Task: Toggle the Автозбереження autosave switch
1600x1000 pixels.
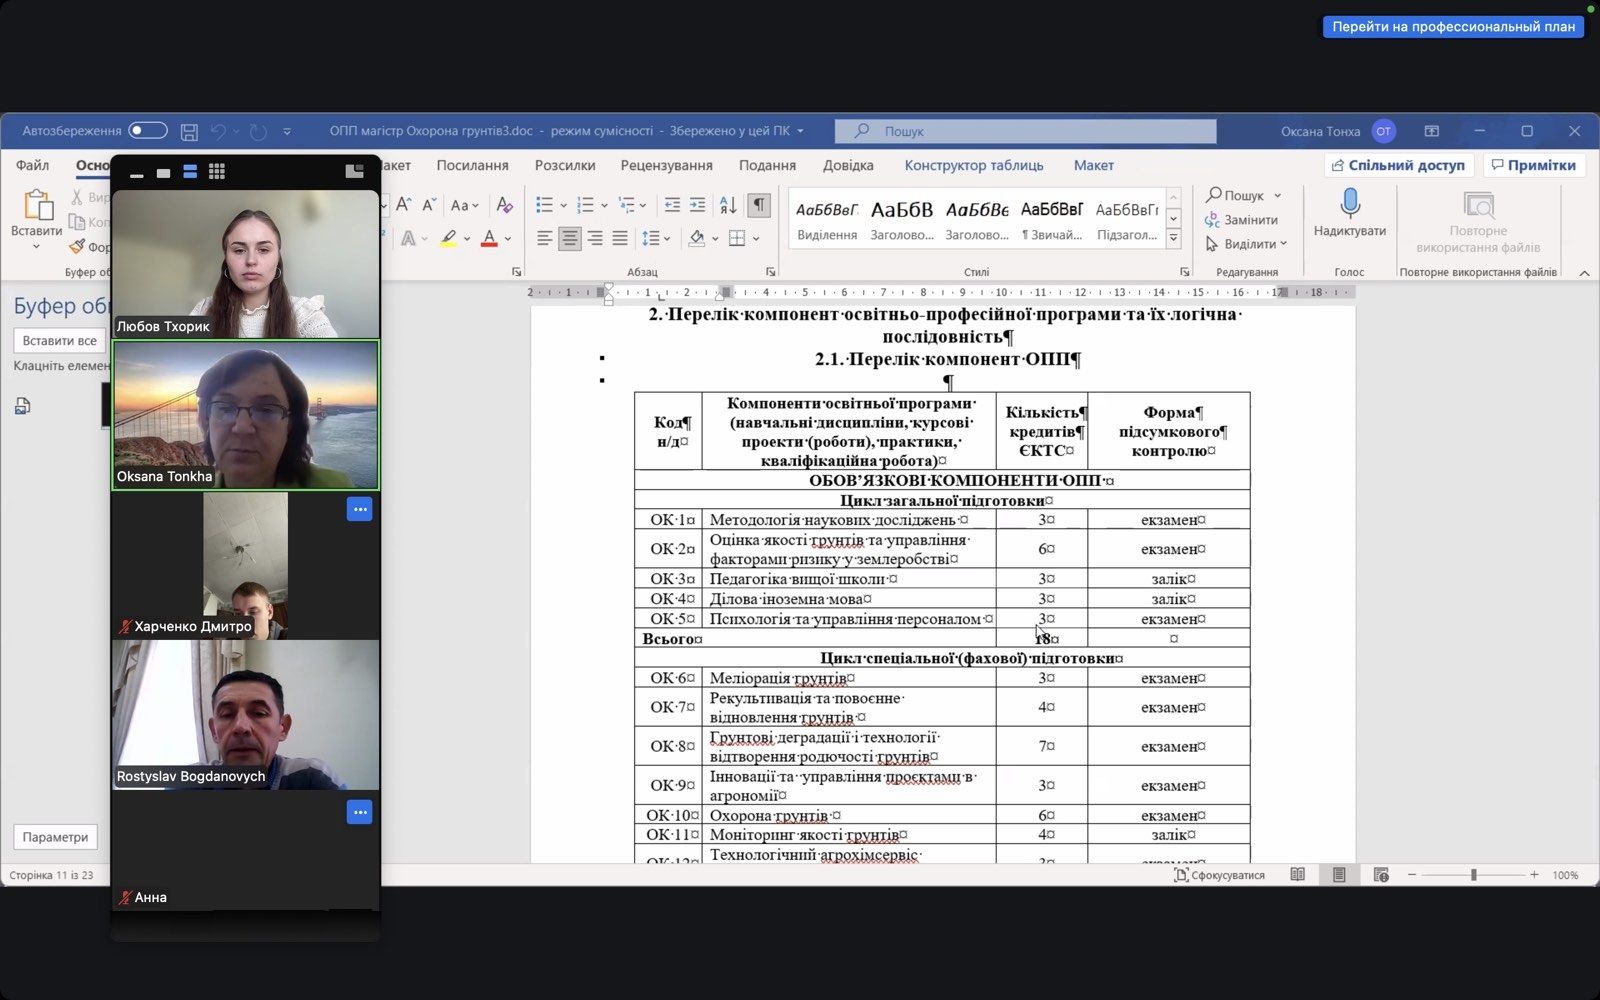Action: pos(147,131)
